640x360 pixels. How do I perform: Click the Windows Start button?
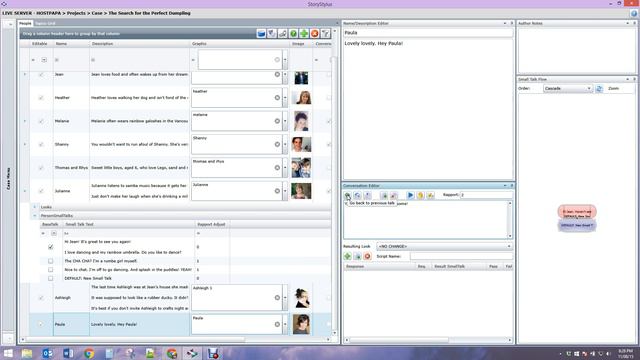7,353
